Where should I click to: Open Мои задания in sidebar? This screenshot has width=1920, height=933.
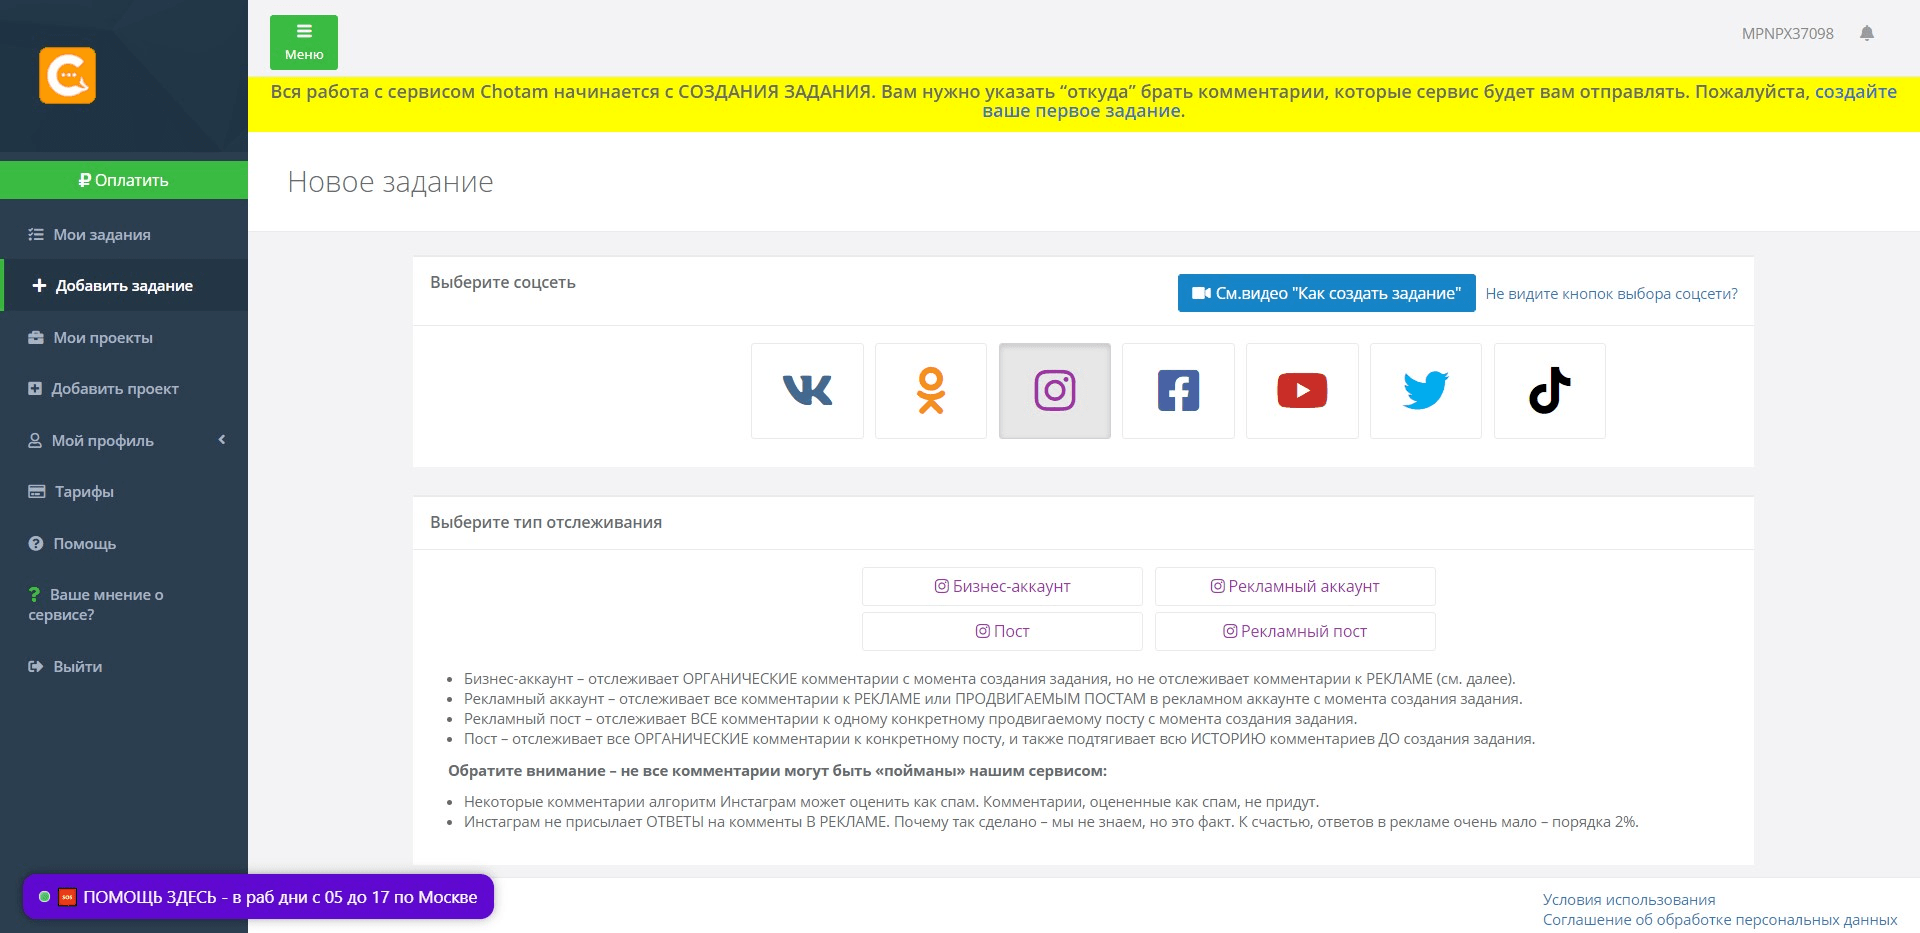click(124, 234)
